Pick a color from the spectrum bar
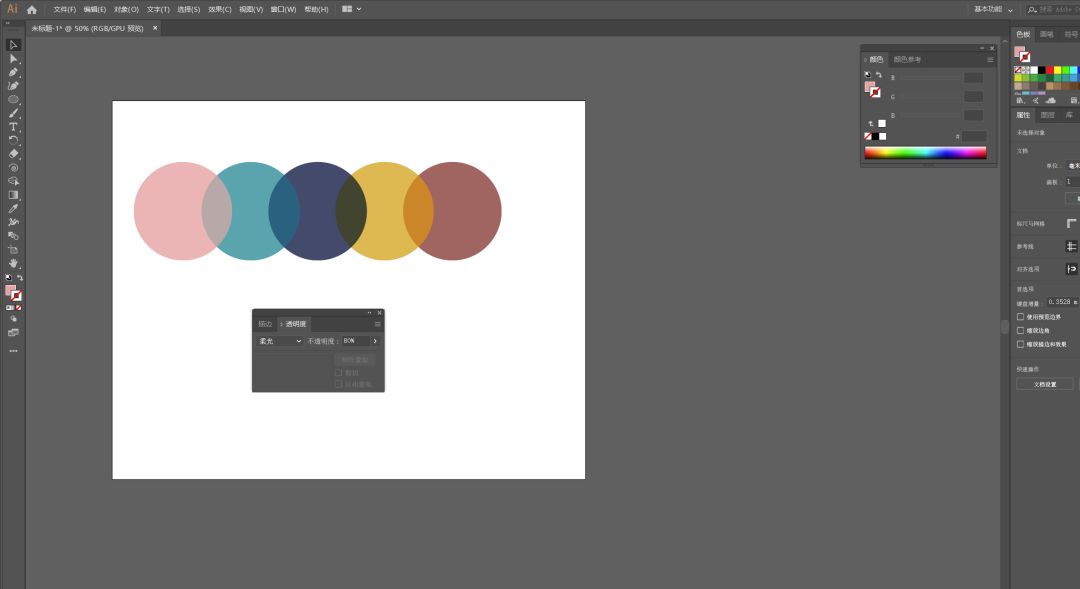This screenshot has height=589, width=1080. tap(925, 153)
